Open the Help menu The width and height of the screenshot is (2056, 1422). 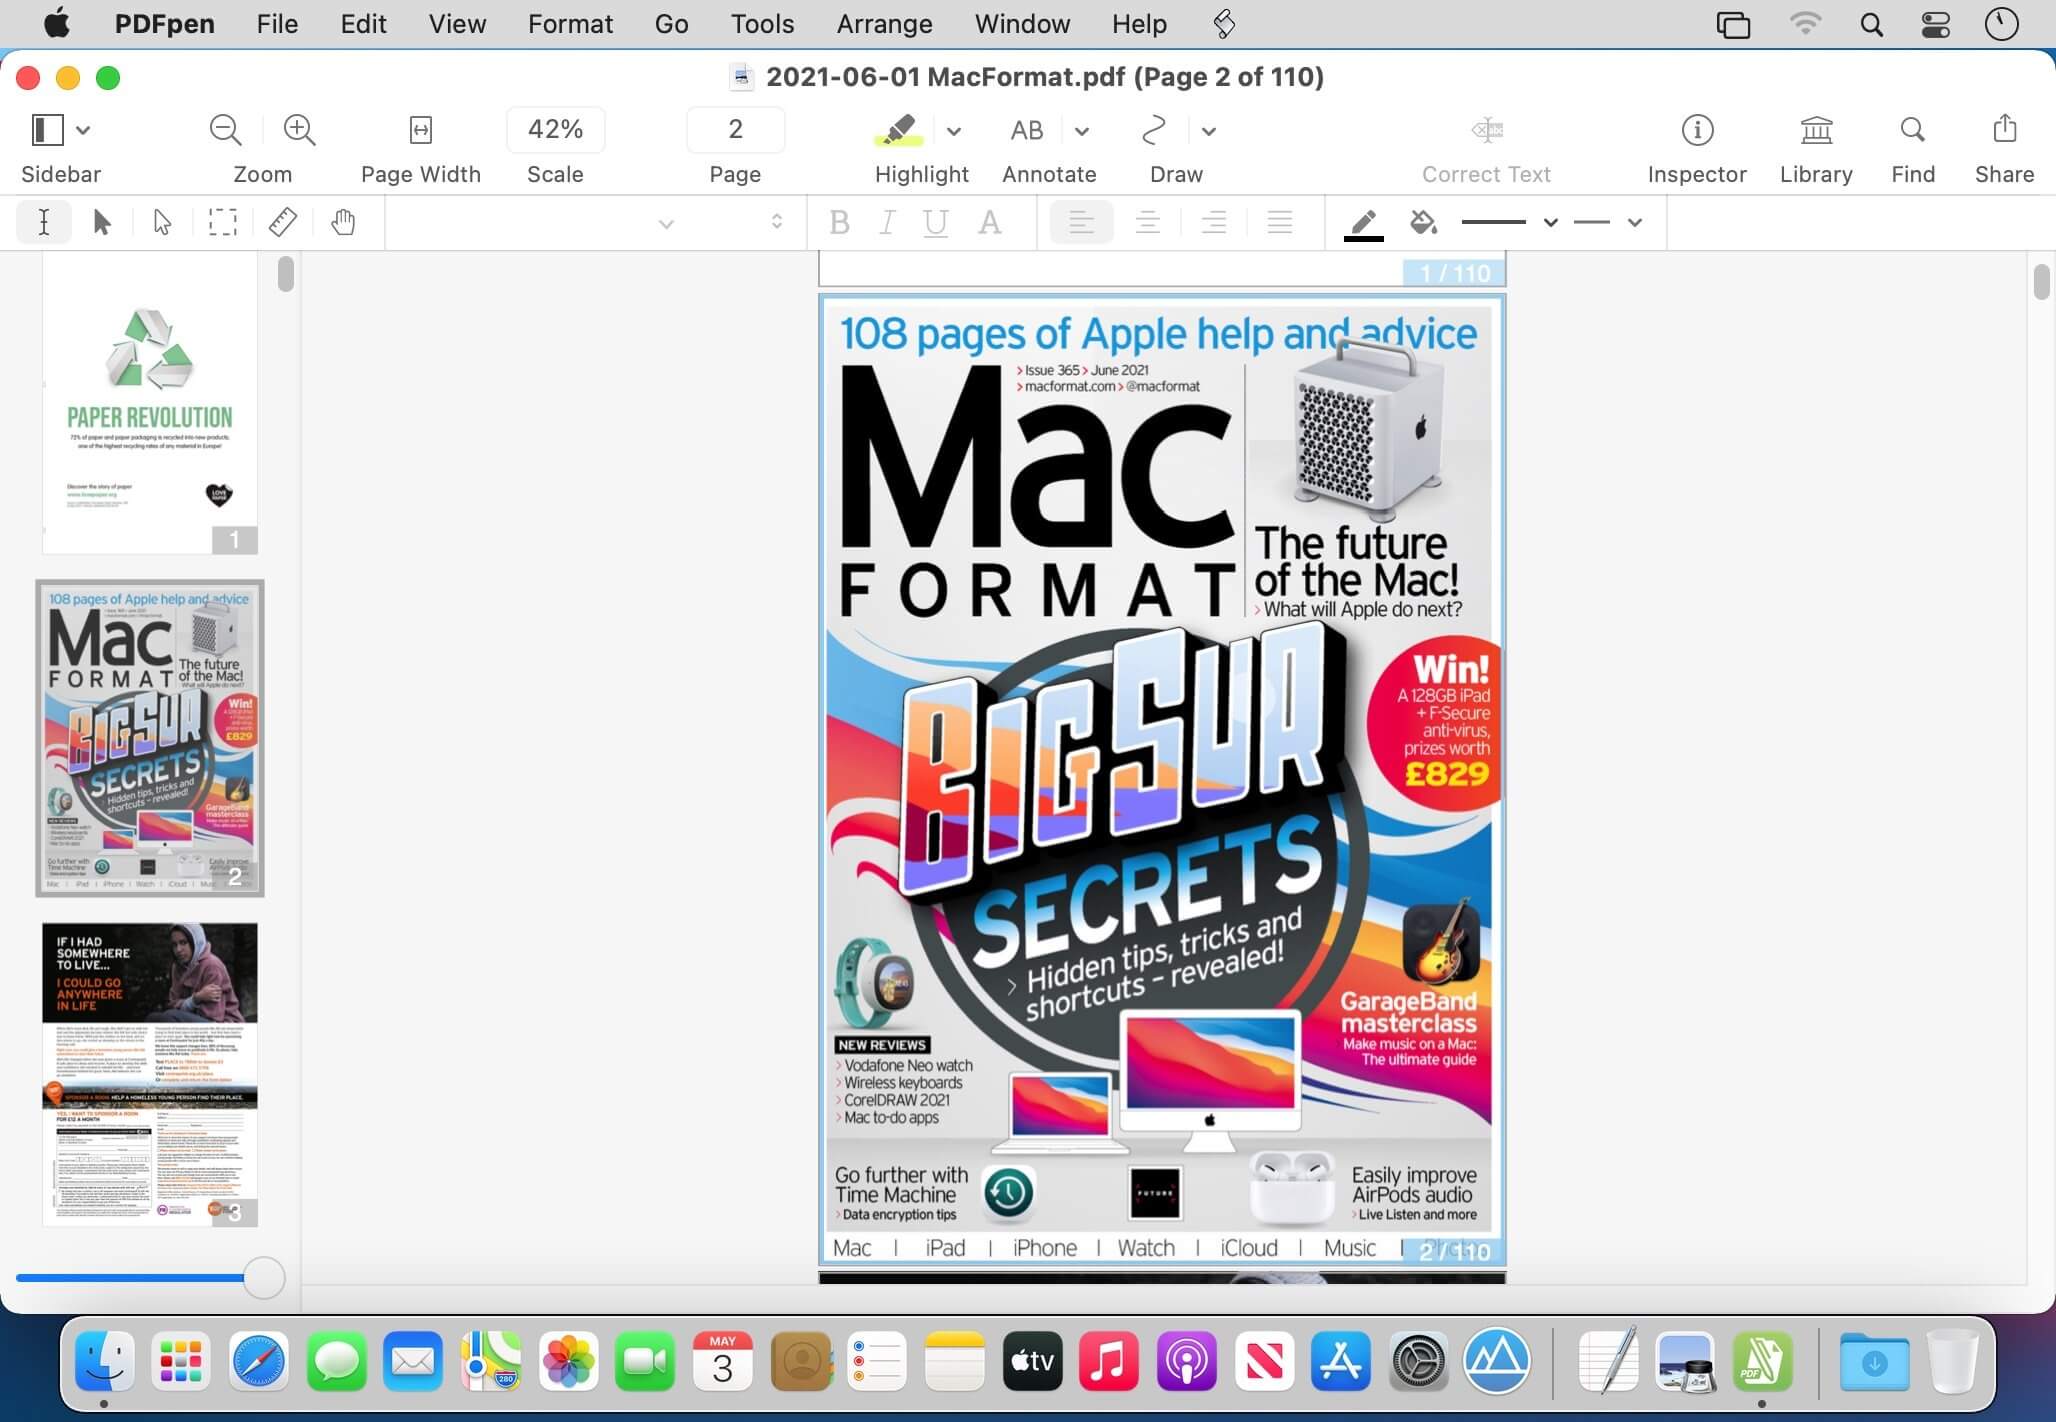point(1139,24)
